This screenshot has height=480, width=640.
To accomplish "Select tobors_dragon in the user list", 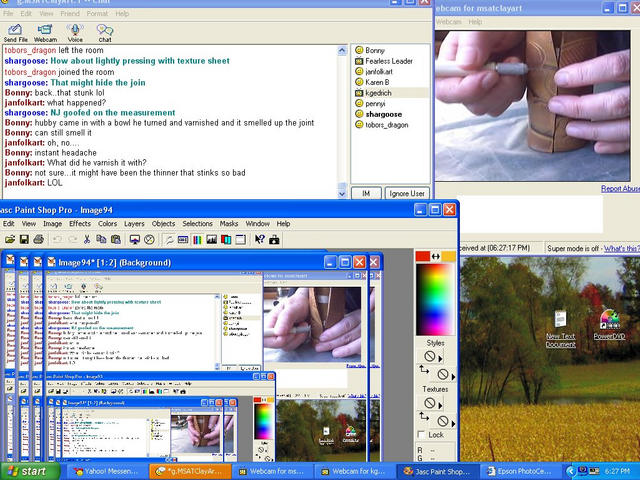I will coord(387,125).
